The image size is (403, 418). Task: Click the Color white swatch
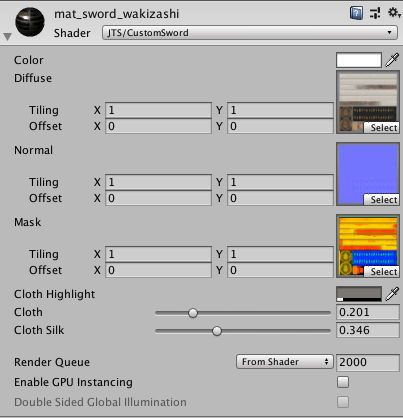coord(359,60)
